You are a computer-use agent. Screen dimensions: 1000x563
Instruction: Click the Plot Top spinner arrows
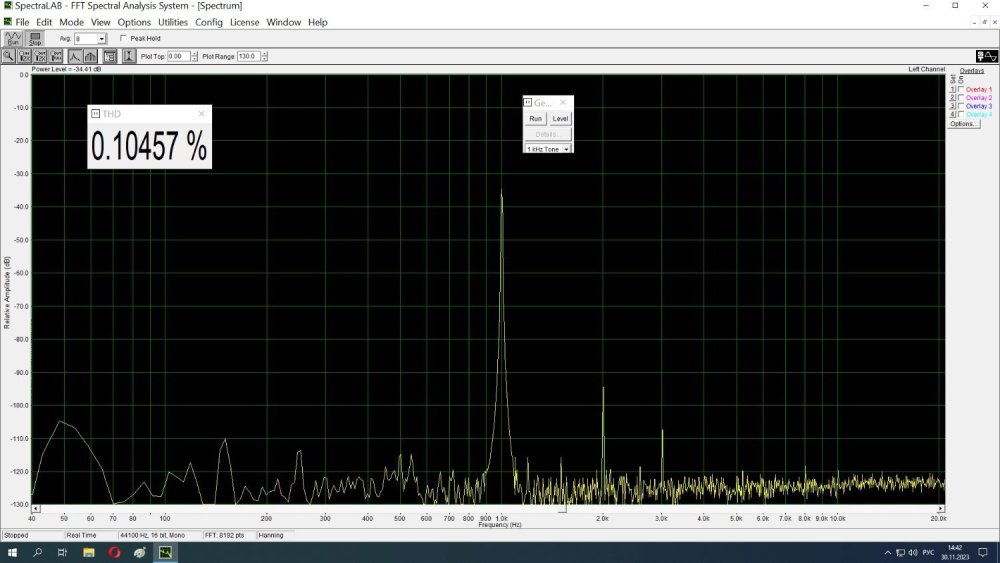(194, 56)
